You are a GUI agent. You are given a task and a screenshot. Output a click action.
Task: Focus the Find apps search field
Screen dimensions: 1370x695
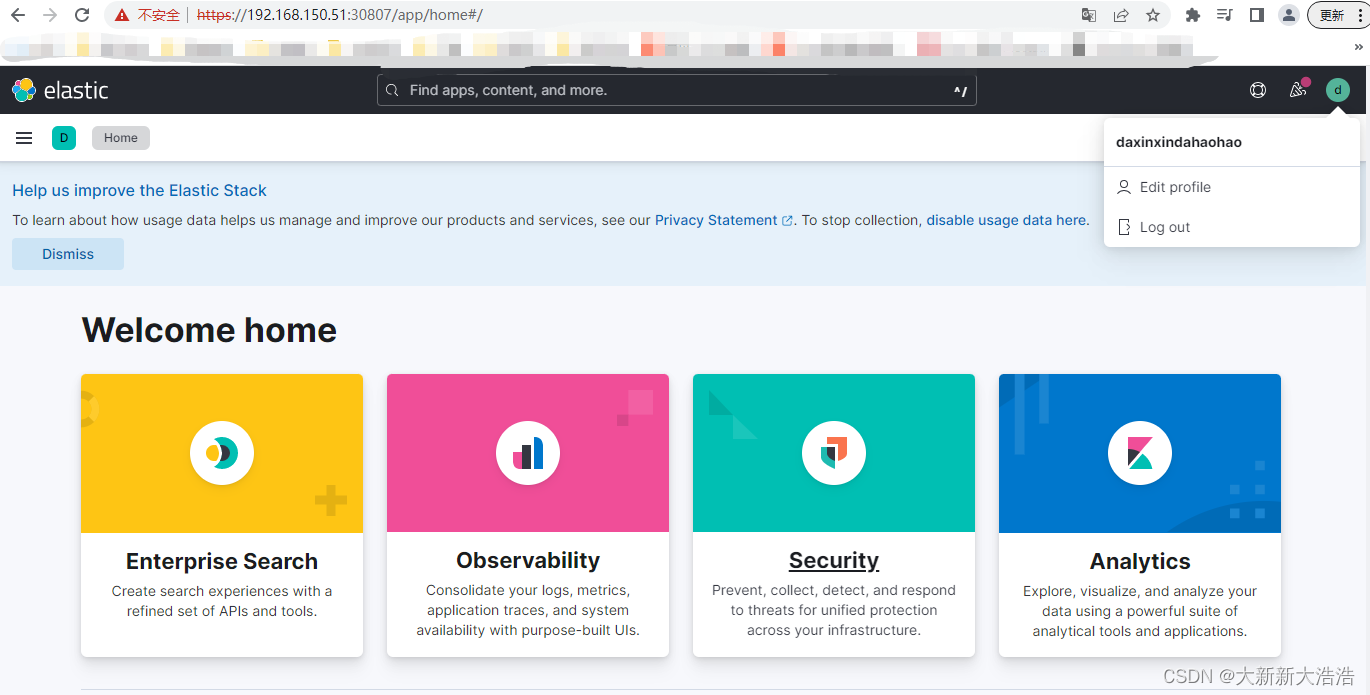click(x=677, y=90)
